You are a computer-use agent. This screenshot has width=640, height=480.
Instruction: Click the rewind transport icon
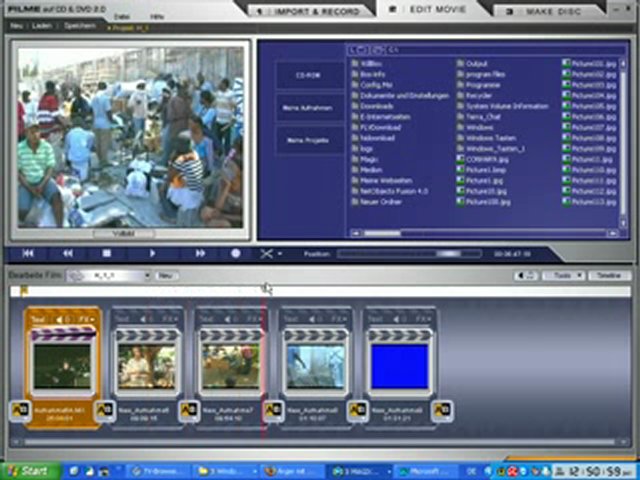pyautogui.click(x=68, y=254)
